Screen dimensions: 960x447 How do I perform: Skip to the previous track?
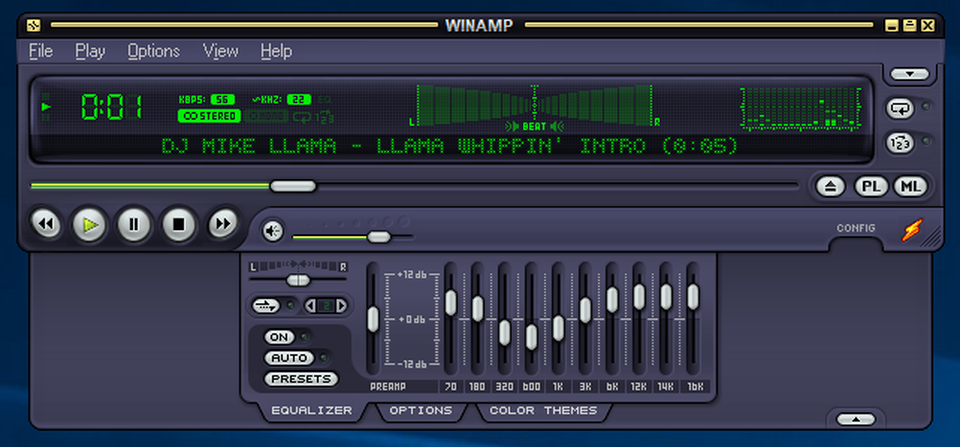click(46, 225)
